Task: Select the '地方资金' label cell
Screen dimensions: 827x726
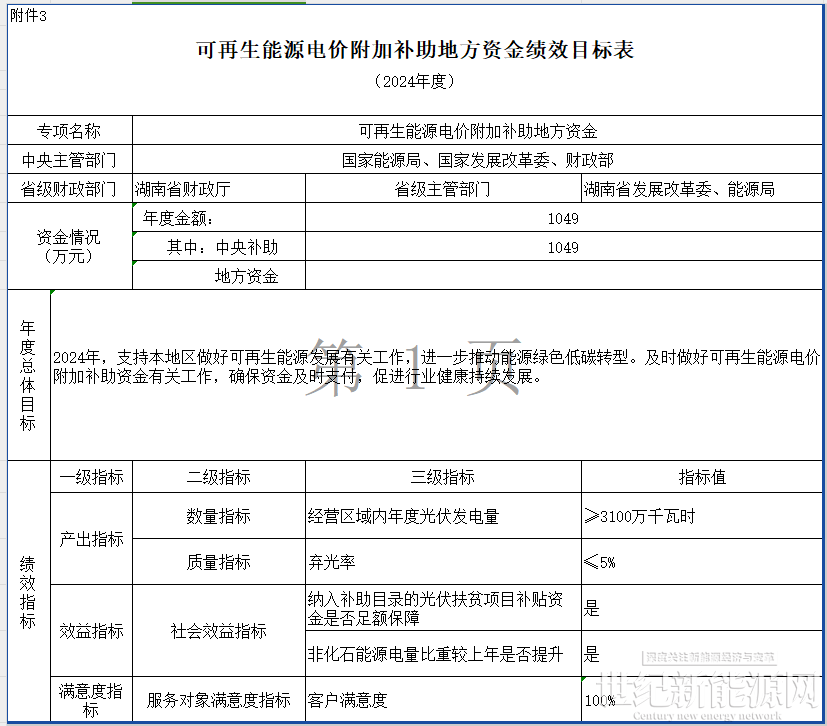Action: pyautogui.click(x=219, y=275)
